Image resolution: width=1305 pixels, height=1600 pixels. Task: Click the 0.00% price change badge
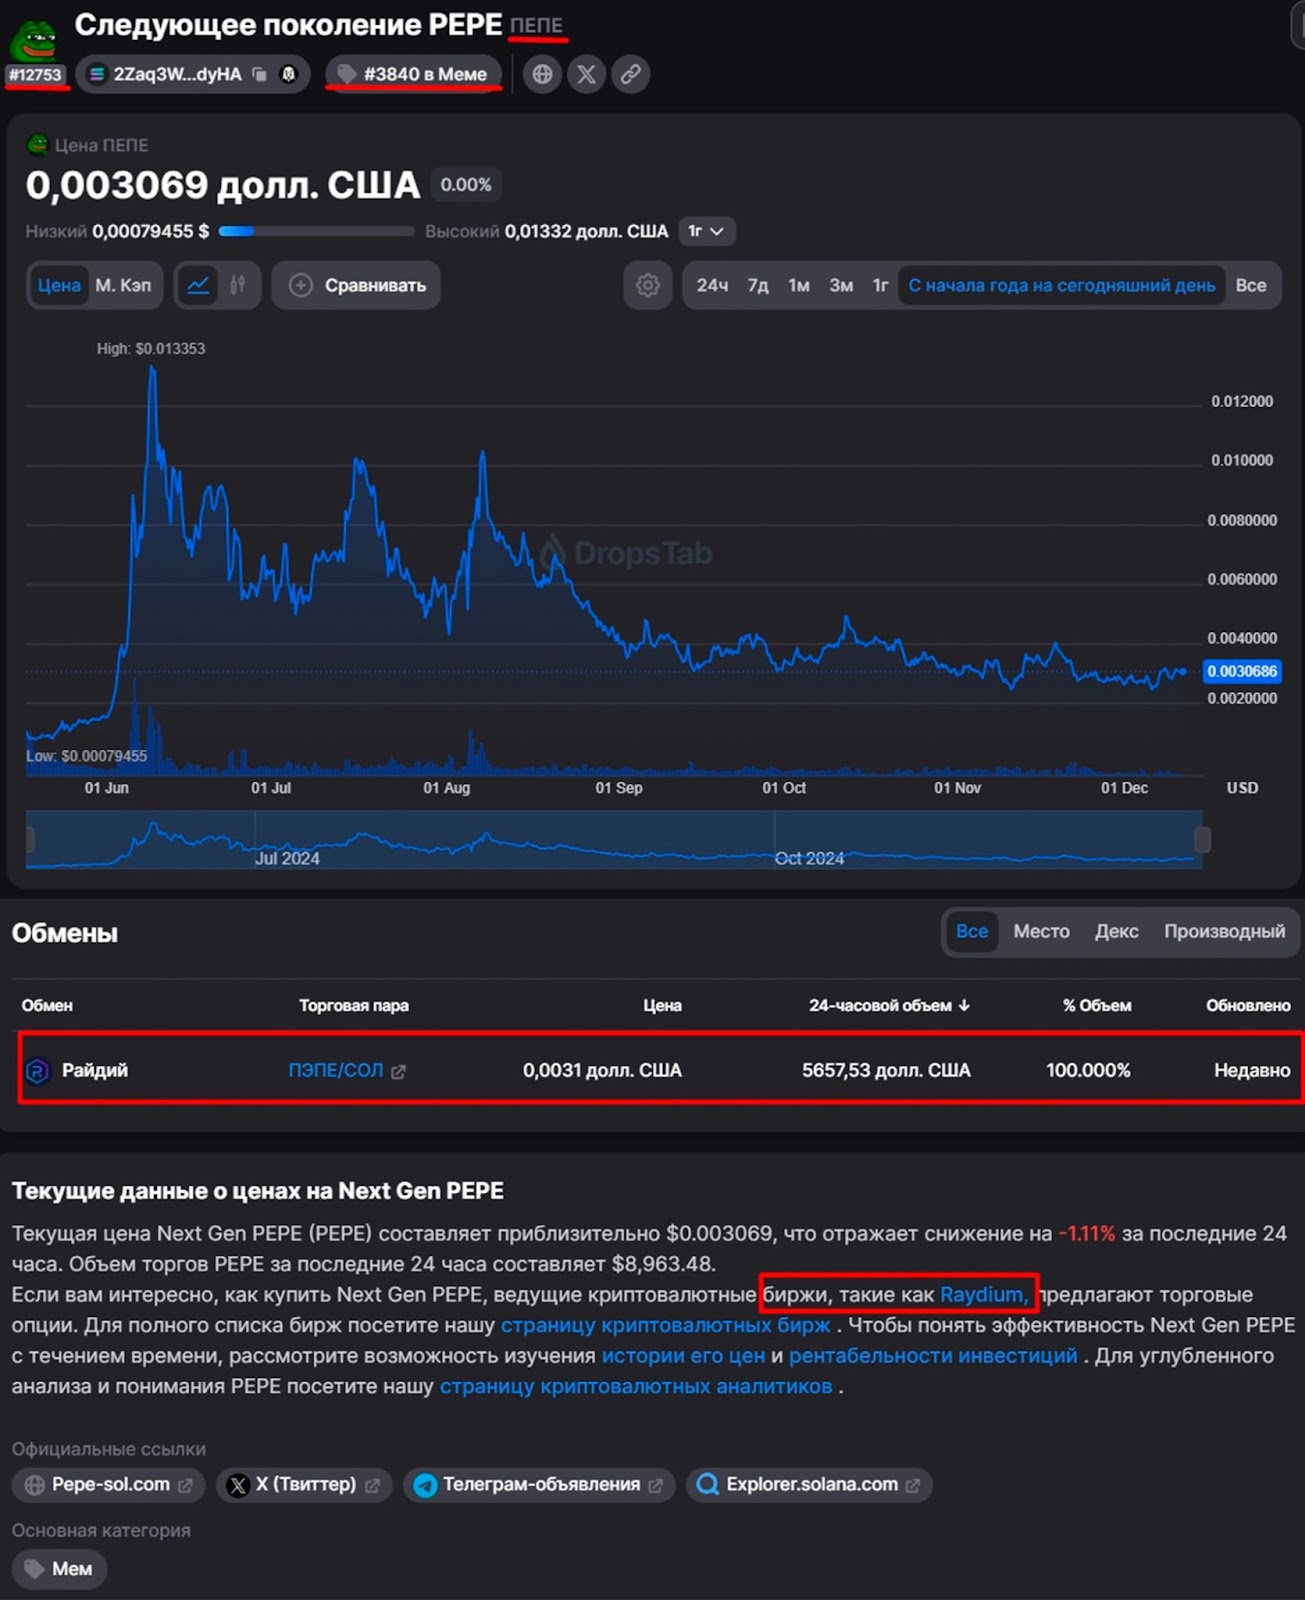[466, 185]
